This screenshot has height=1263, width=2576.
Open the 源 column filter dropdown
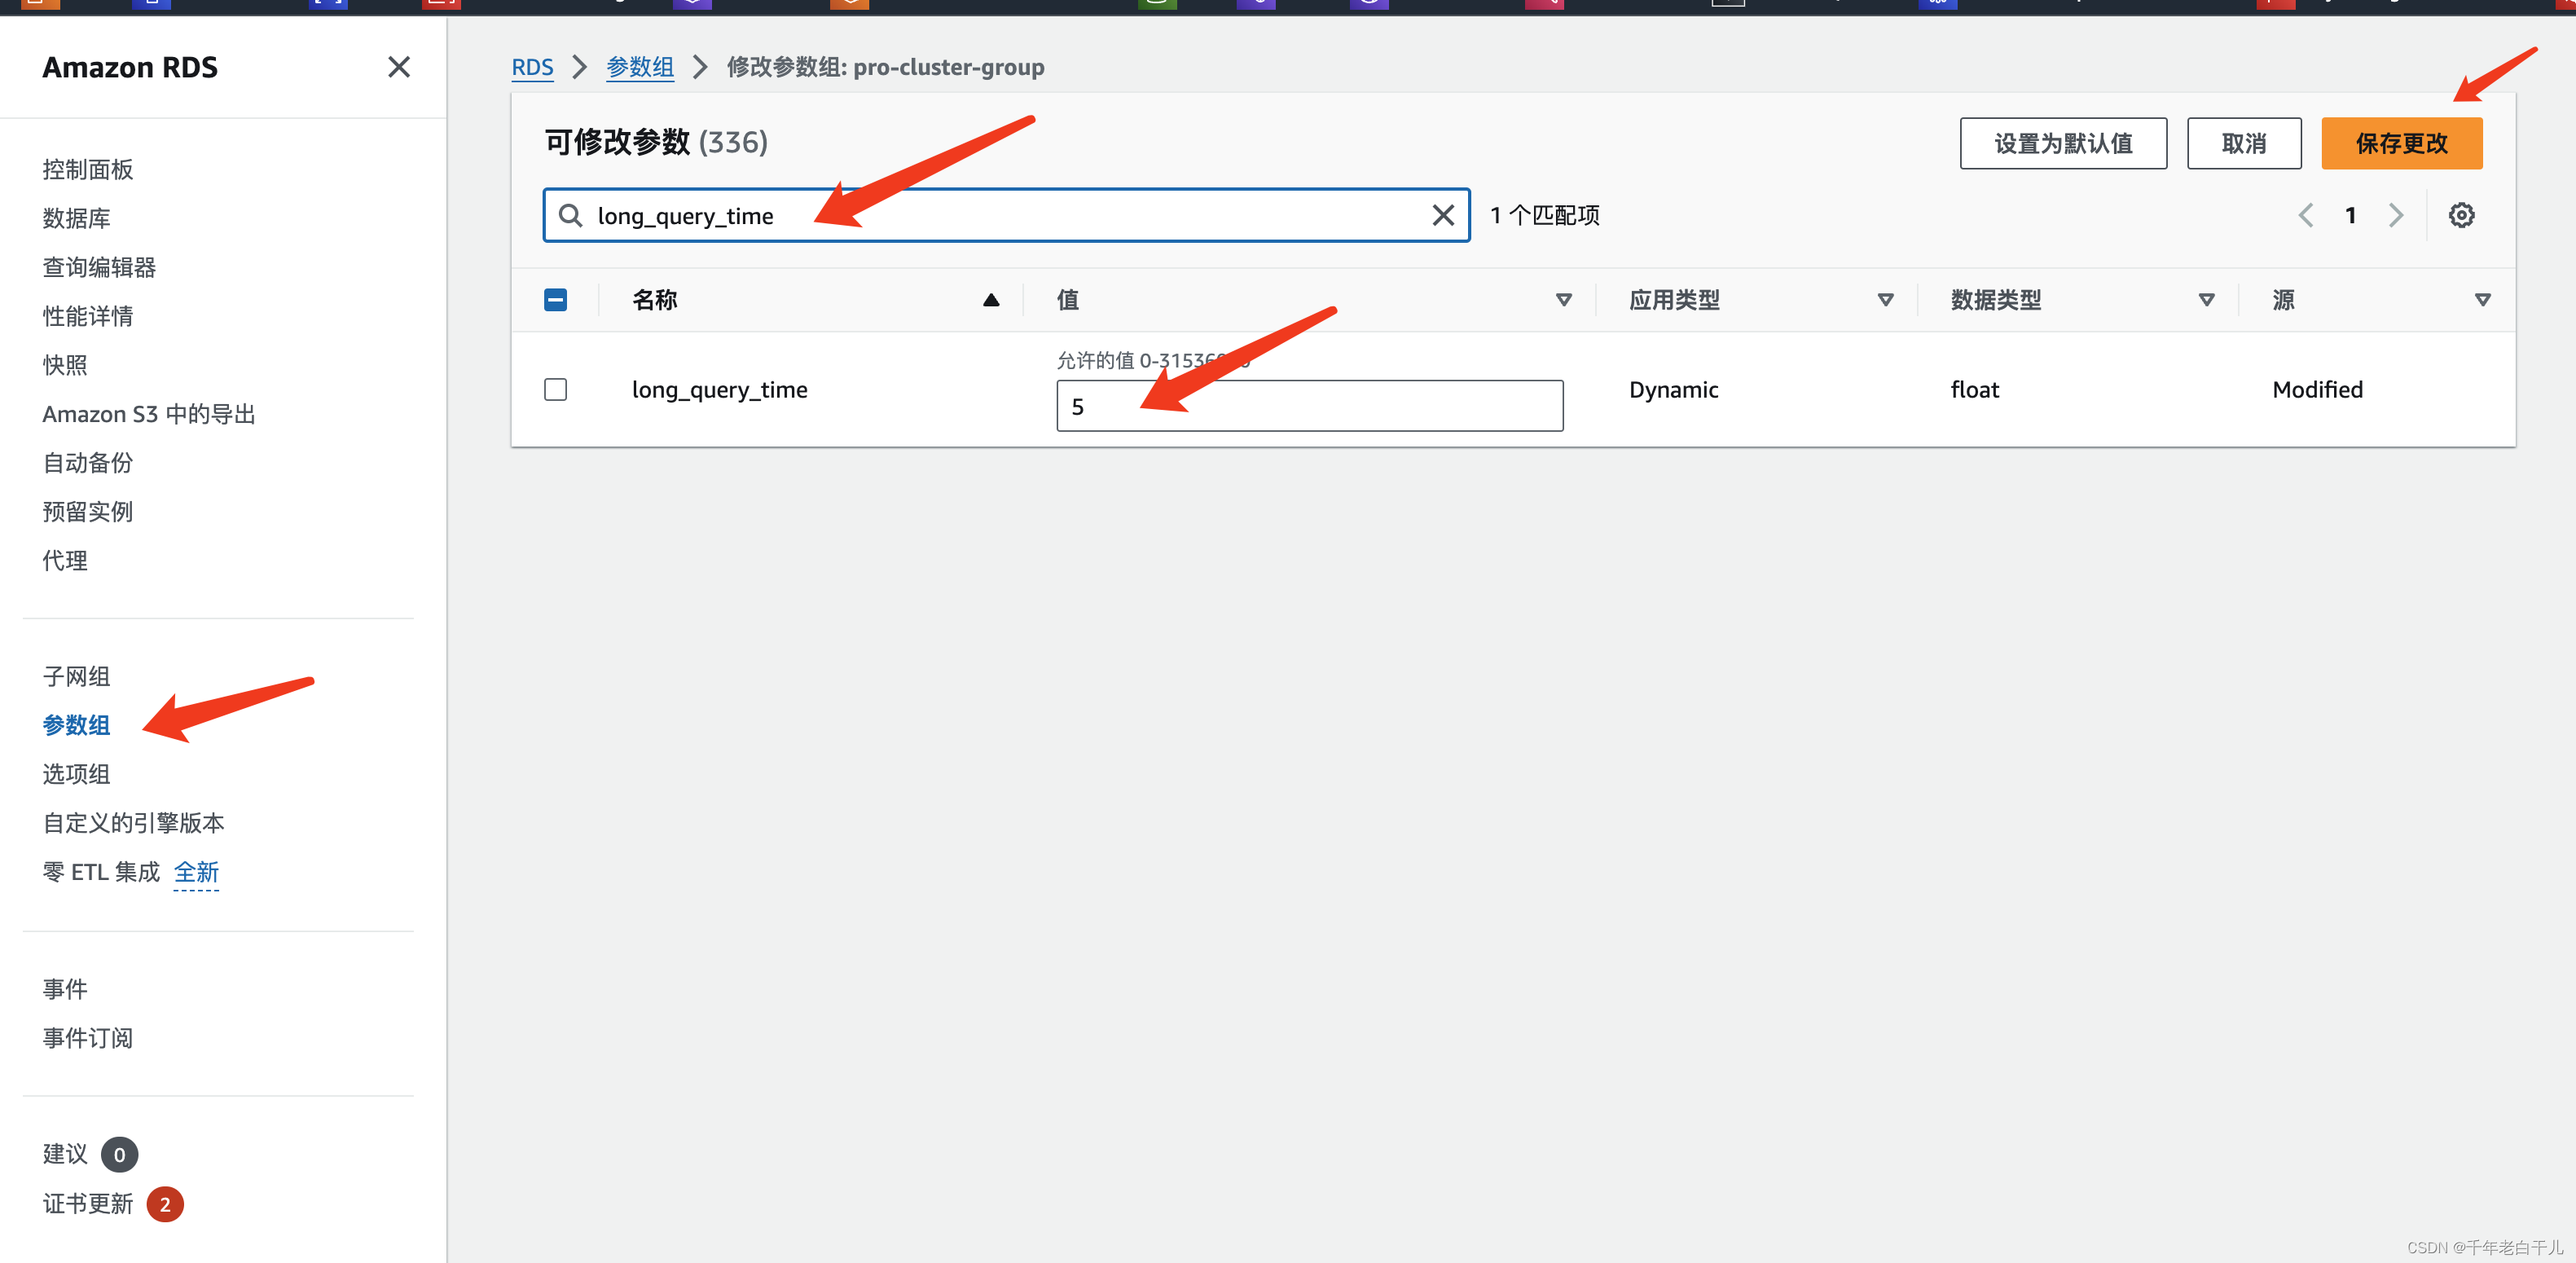(x=2482, y=300)
